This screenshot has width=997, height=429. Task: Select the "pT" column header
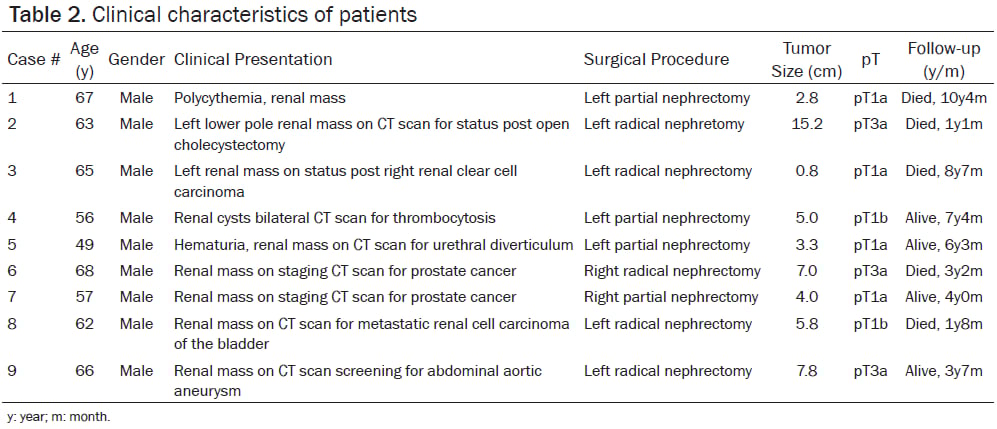(x=869, y=60)
